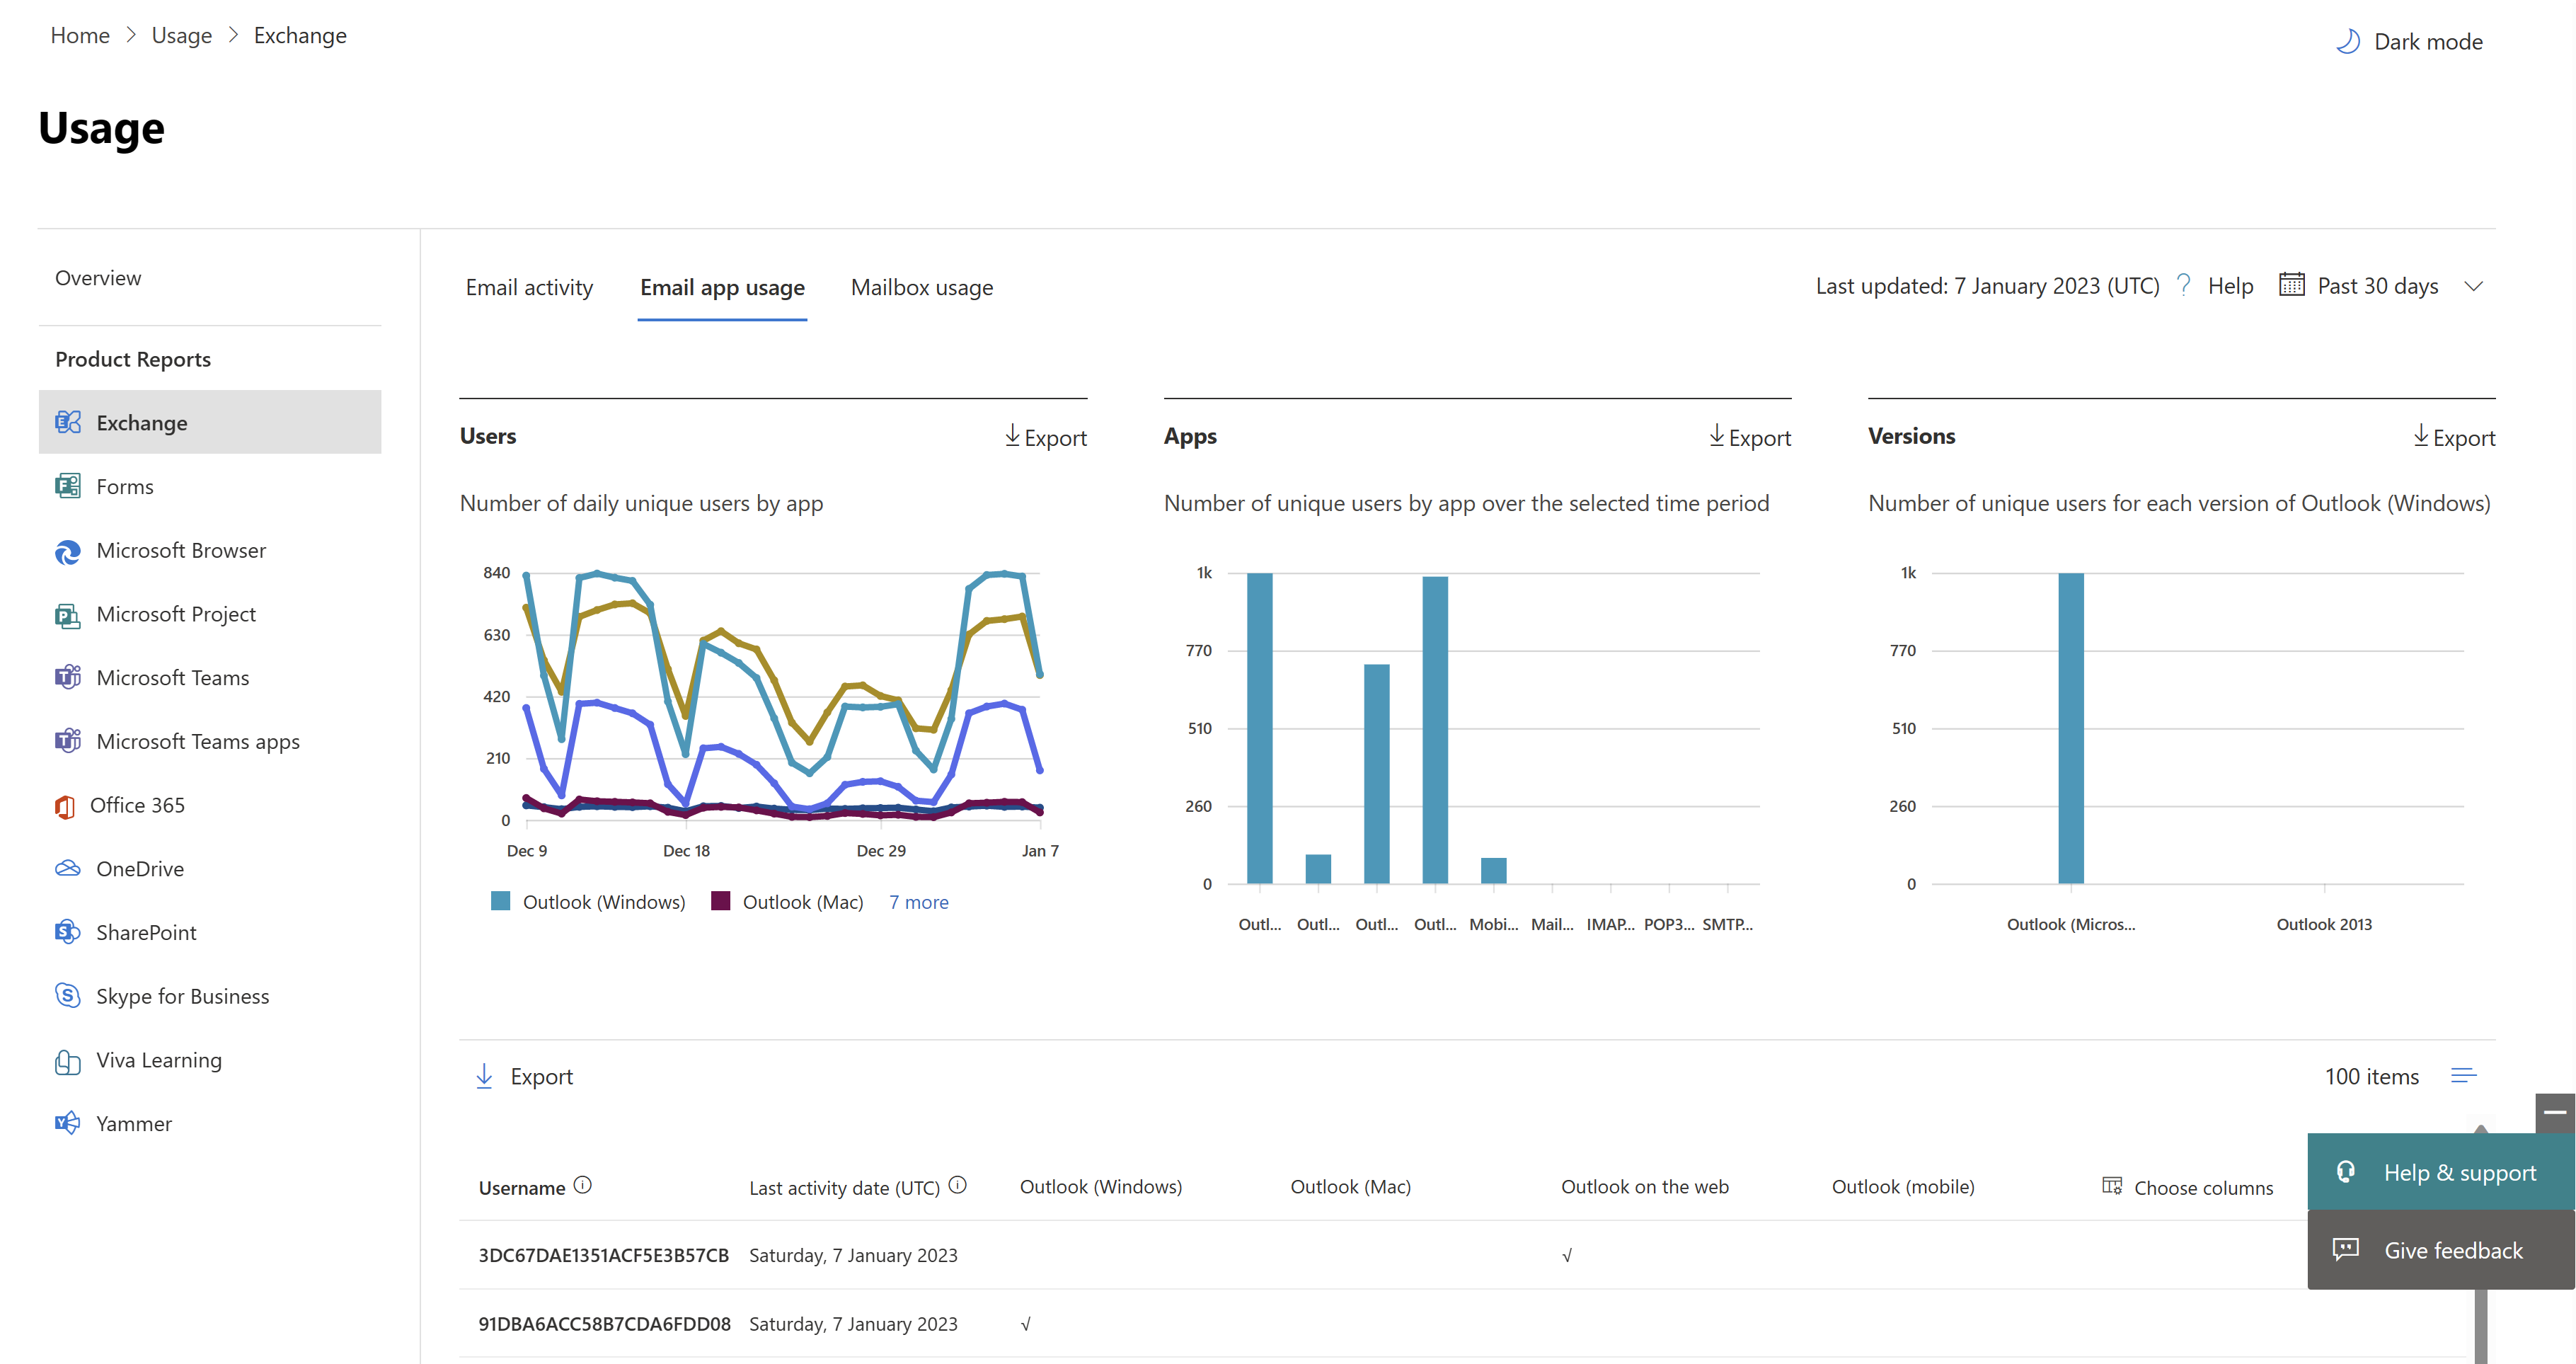The height and width of the screenshot is (1364, 2576).
Task: Expand the column chooser options
Action: pyautogui.click(x=2186, y=1186)
